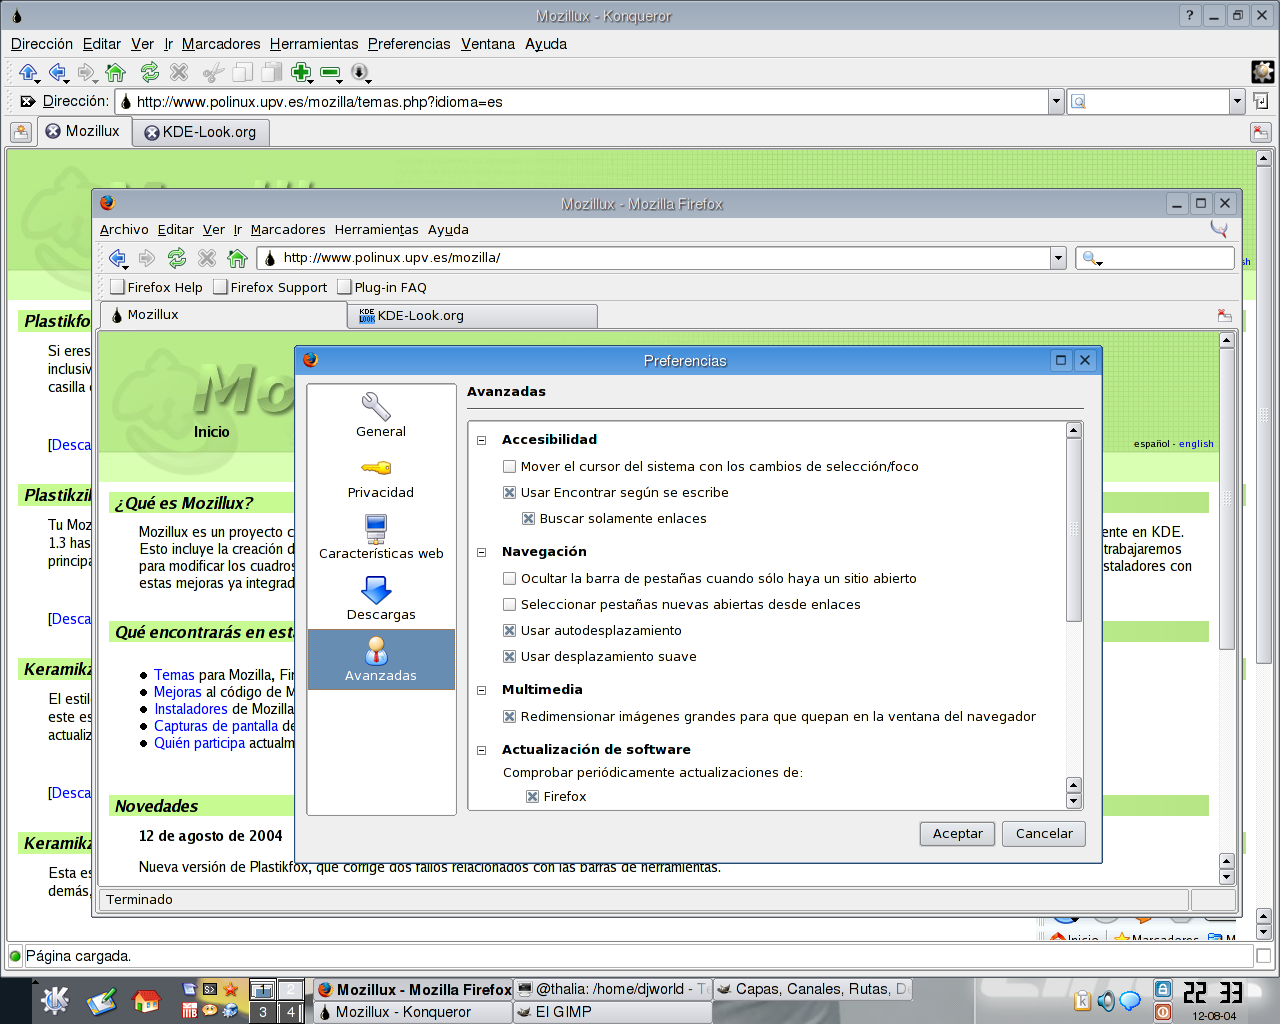Select the Avanzadas preferences panel
The width and height of the screenshot is (1280, 1024).
click(x=381, y=660)
